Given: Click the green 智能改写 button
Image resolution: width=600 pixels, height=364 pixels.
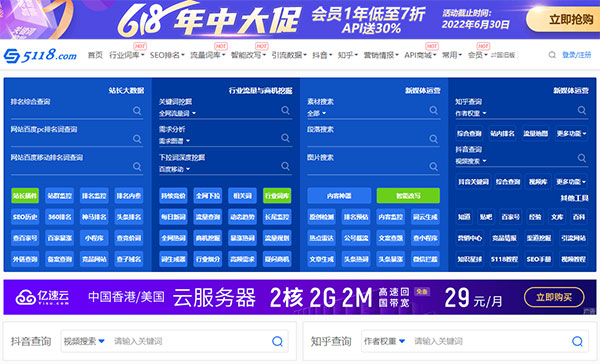Looking at the screenshot, I should coord(408,196).
